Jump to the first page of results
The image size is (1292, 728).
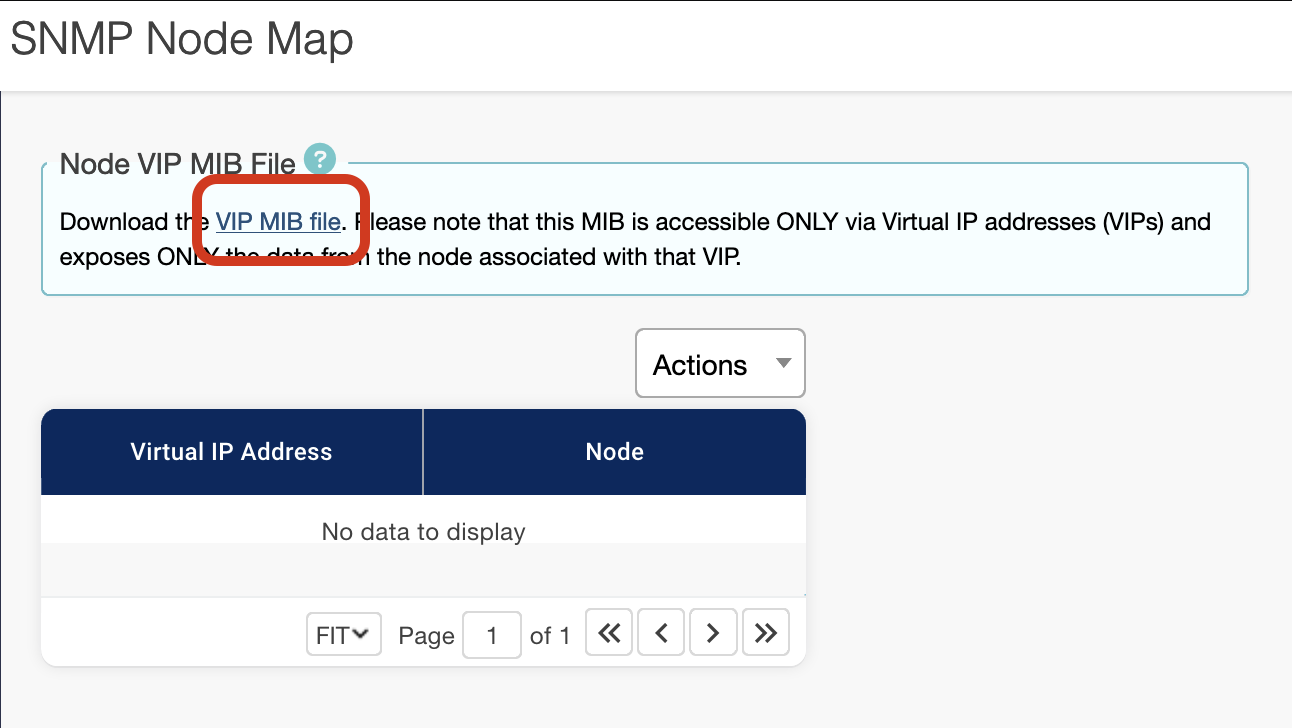[608, 633]
